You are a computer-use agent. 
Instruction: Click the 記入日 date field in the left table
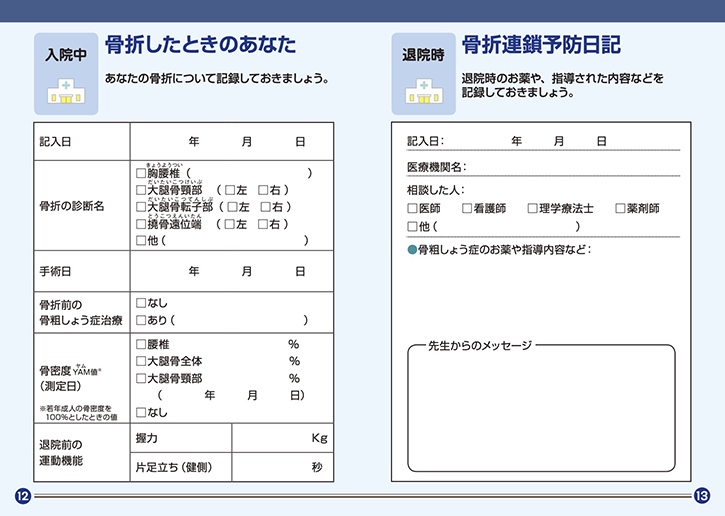pyautogui.click(x=232, y=141)
